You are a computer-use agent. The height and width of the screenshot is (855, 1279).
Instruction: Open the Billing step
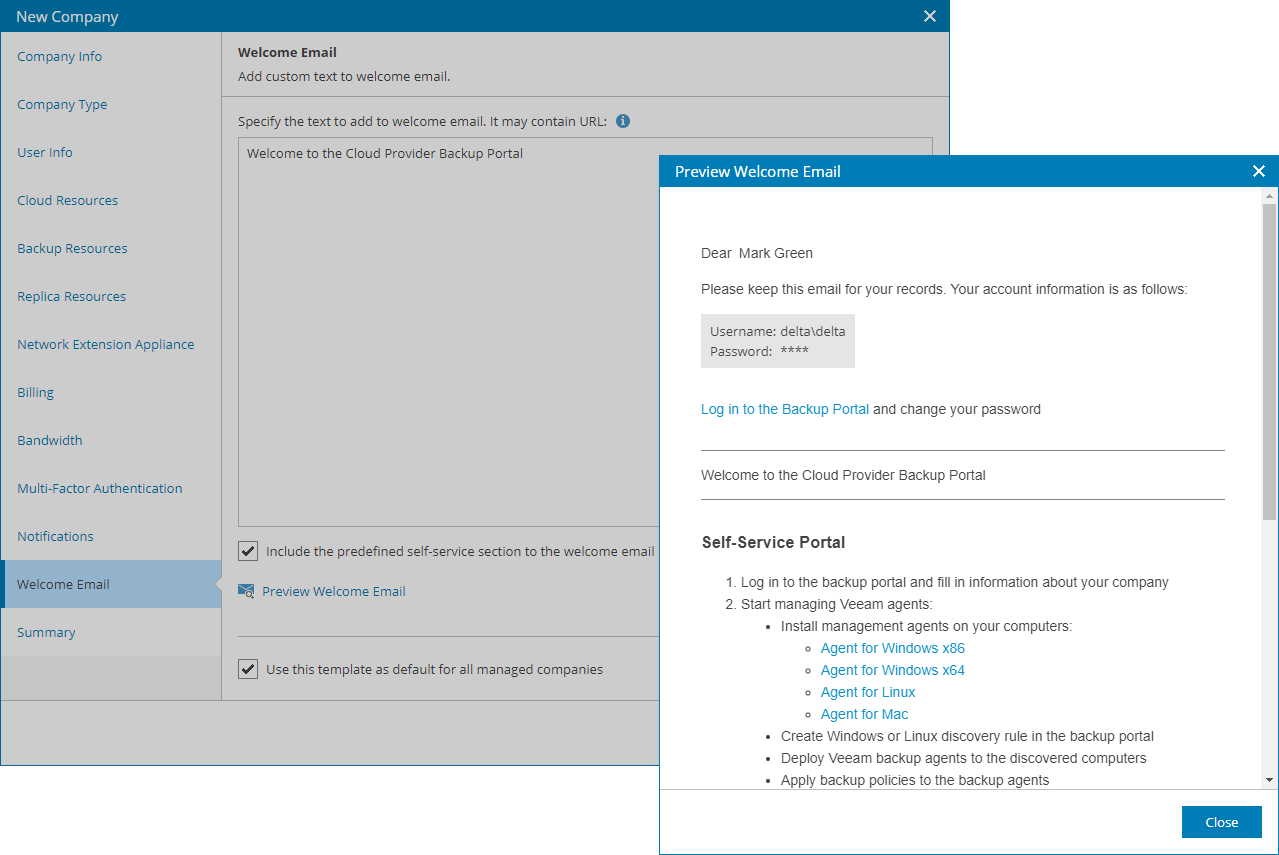coord(111,392)
